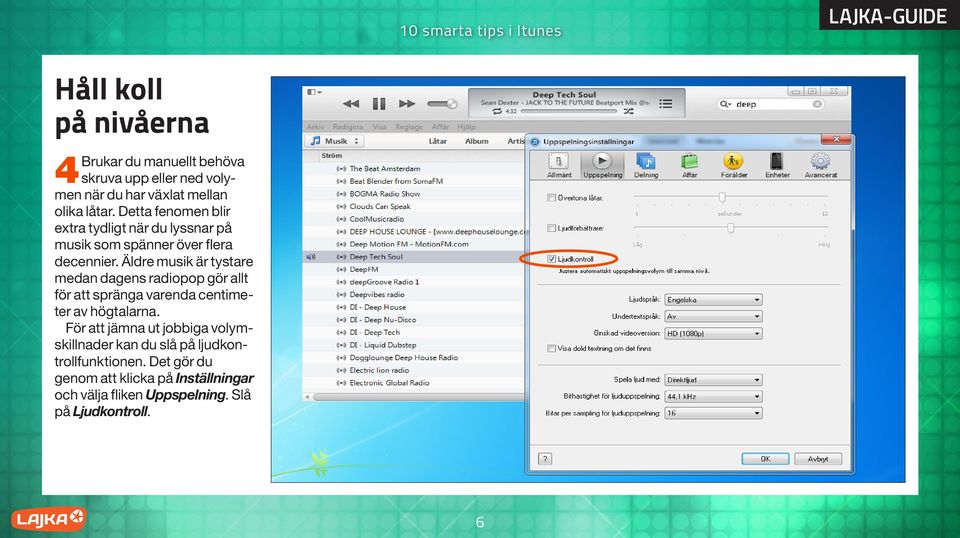Select the Uppspelning preferences icon
Screen dimensions: 960x538
602,165
